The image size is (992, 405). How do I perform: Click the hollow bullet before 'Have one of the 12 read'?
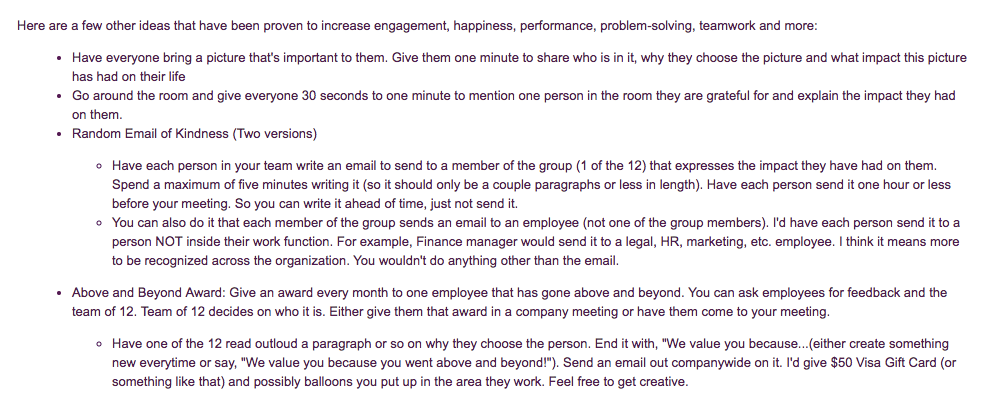point(99,344)
